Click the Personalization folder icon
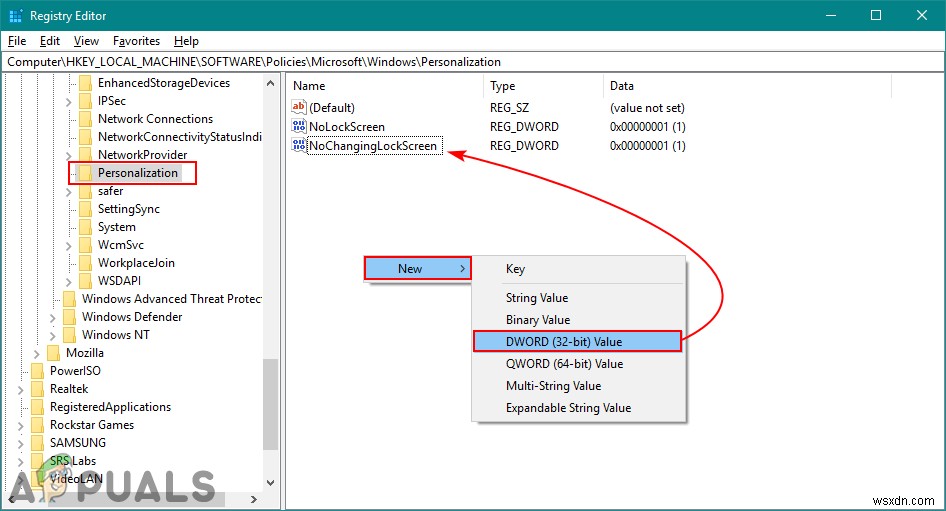Screen dimensions: 946x511 coord(86,173)
